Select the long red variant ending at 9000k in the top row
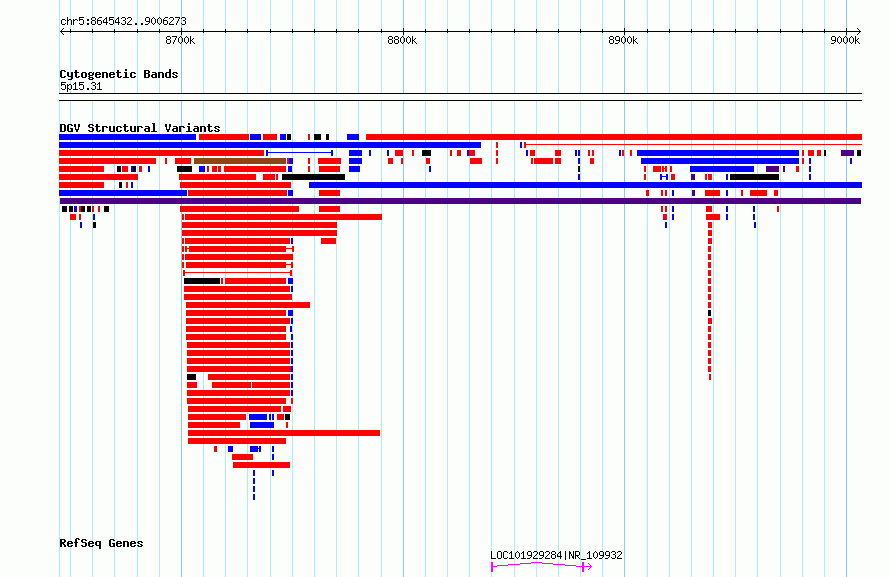Screen dimensions: 890x577 (614, 137)
